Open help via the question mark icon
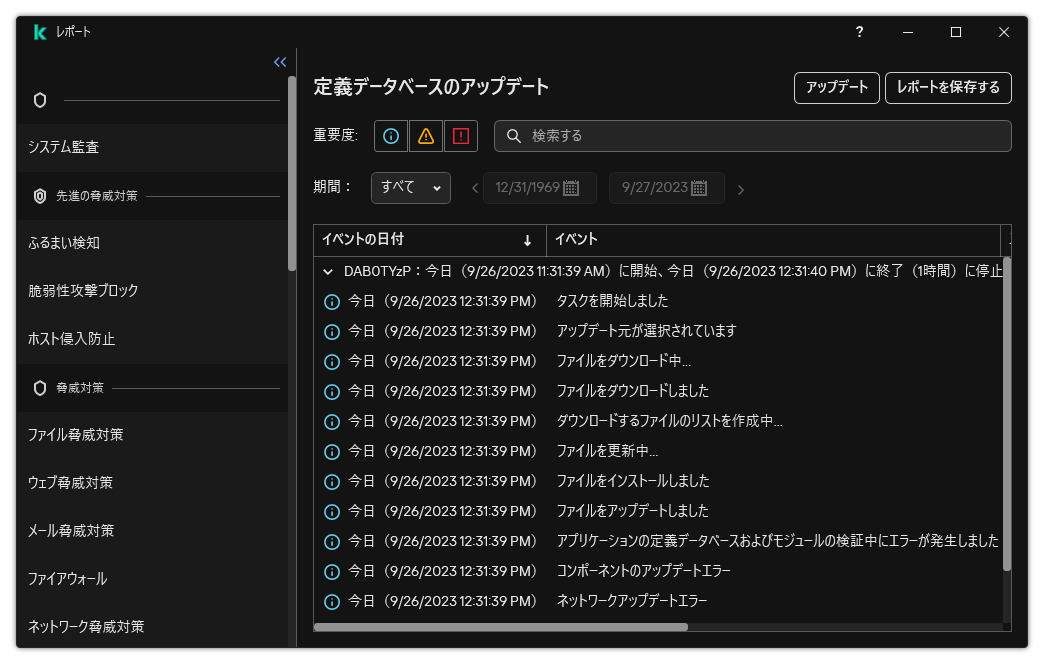This screenshot has height=664, width=1044. click(x=859, y=32)
